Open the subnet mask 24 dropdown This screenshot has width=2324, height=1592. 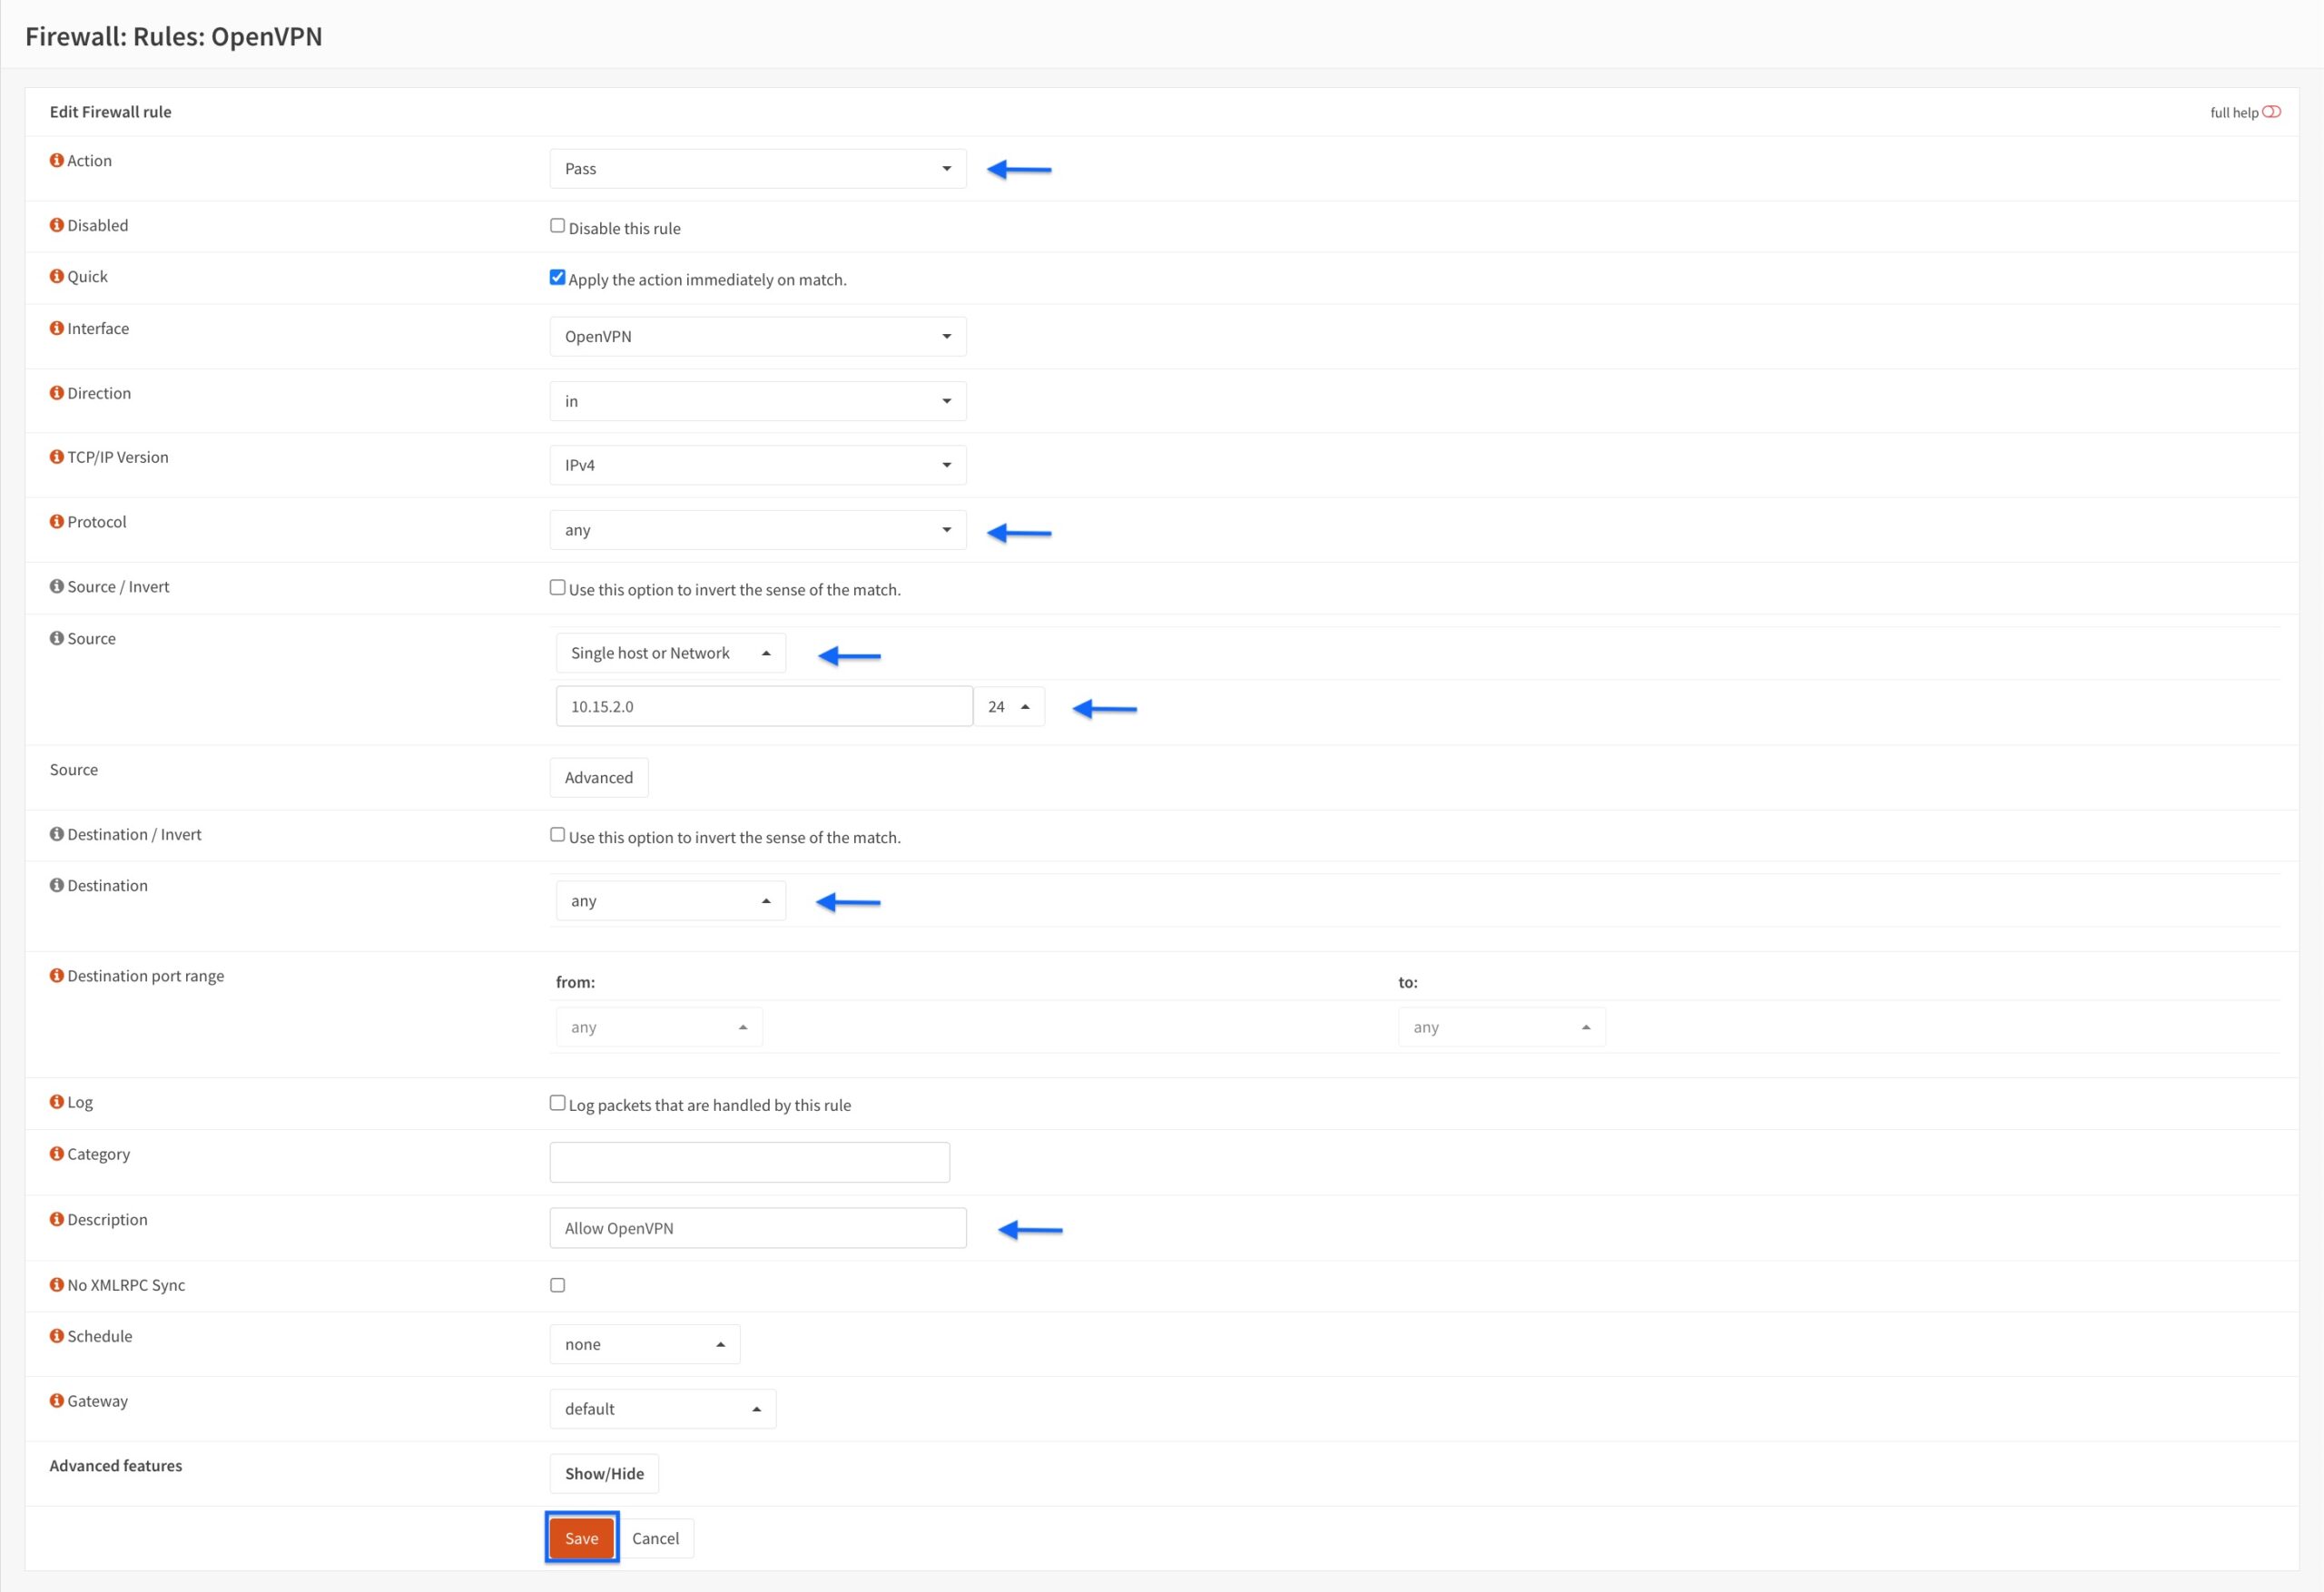pos(1009,707)
